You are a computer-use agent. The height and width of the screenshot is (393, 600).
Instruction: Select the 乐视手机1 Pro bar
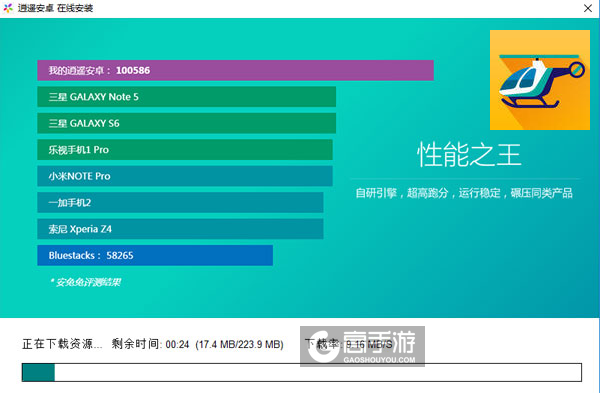tap(185, 150)
